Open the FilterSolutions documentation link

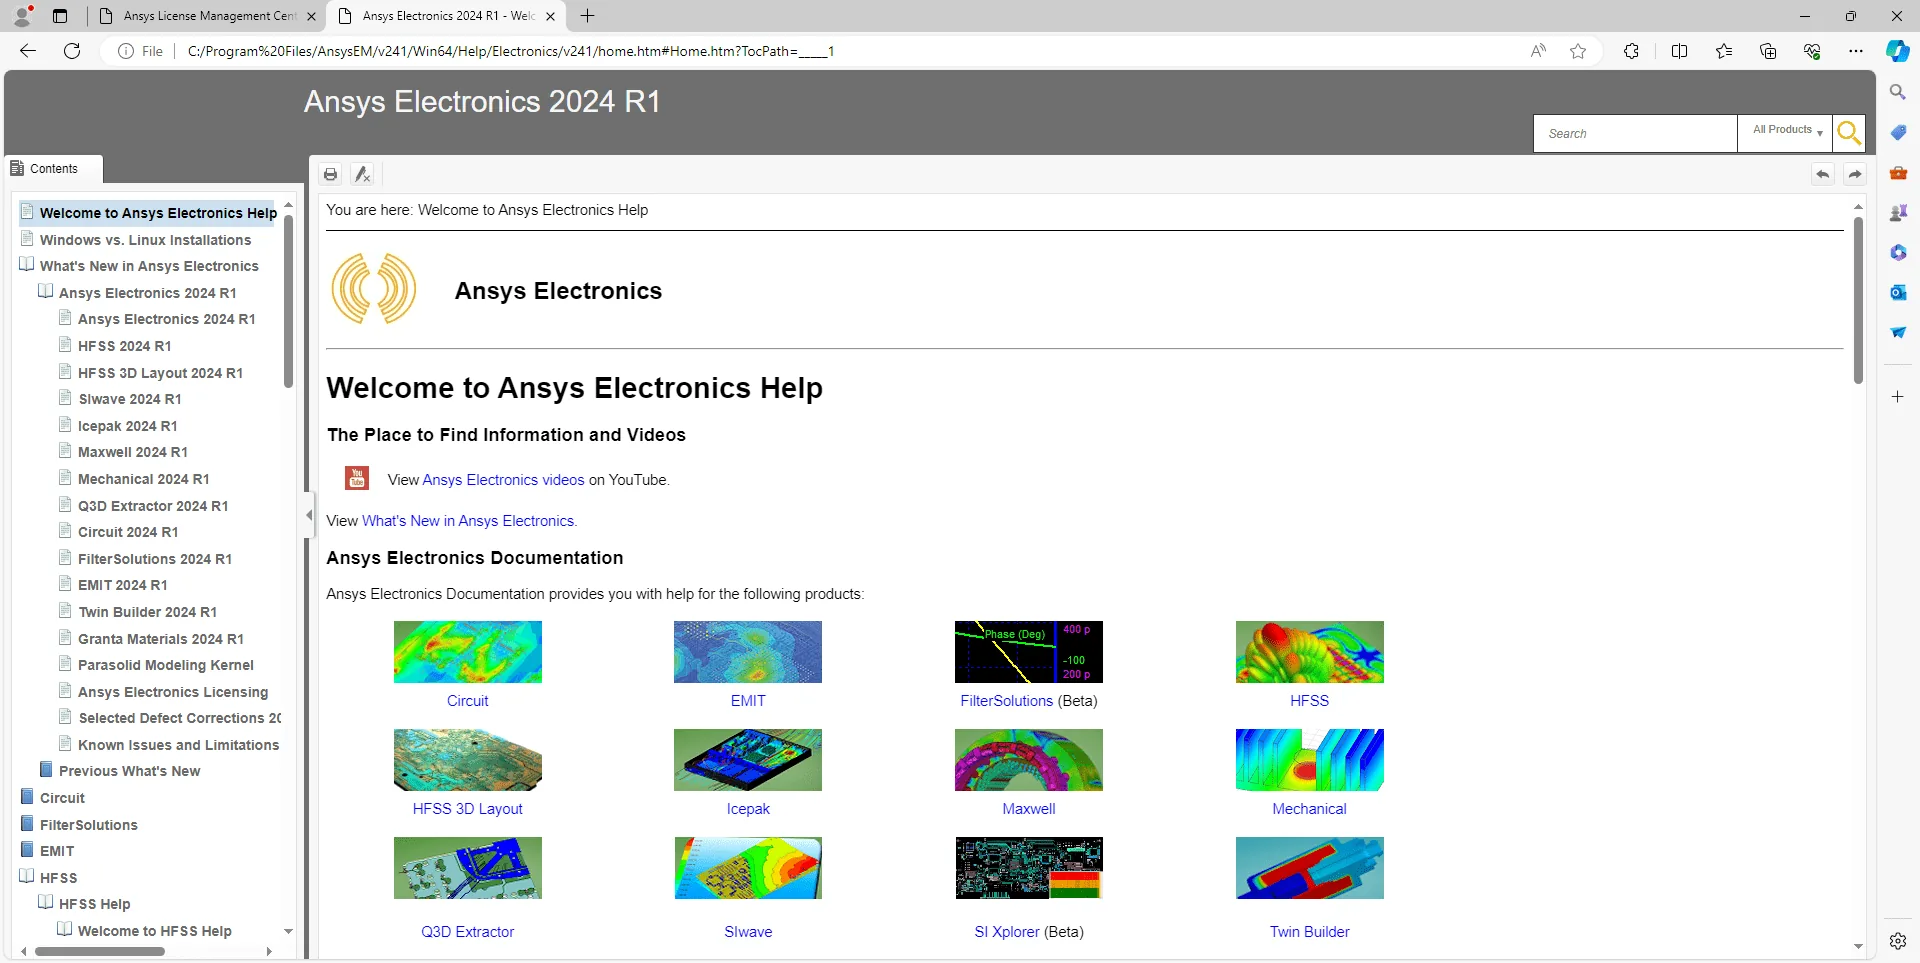(1007, 701)
